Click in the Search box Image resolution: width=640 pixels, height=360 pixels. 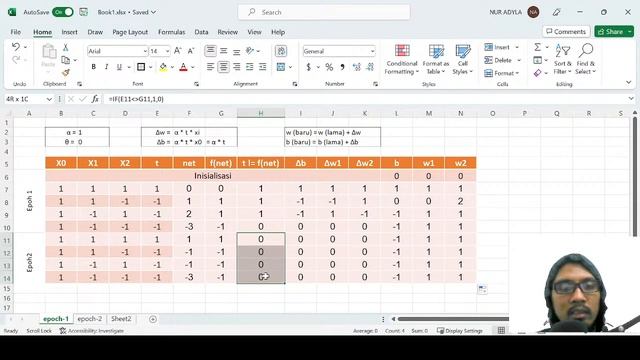pos(324,12)
